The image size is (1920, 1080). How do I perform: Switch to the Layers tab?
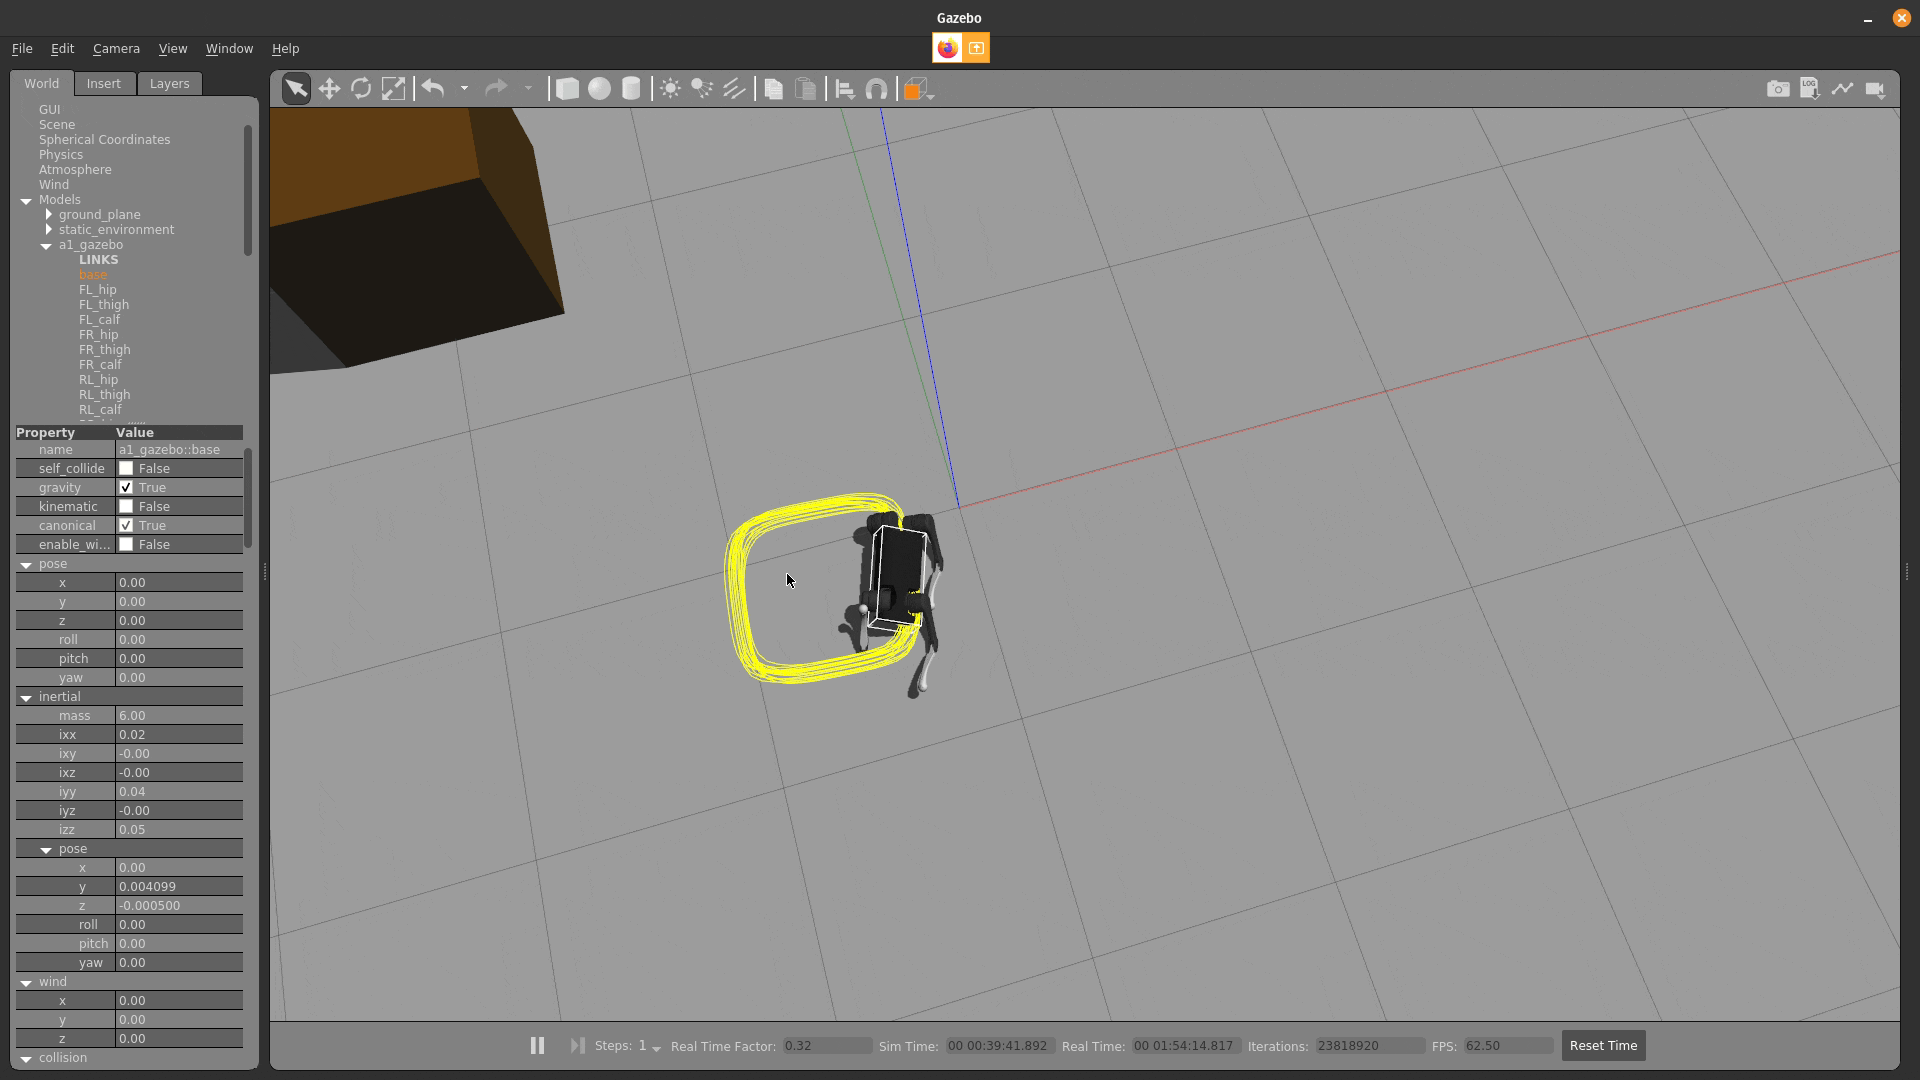(x=169, y=83)
